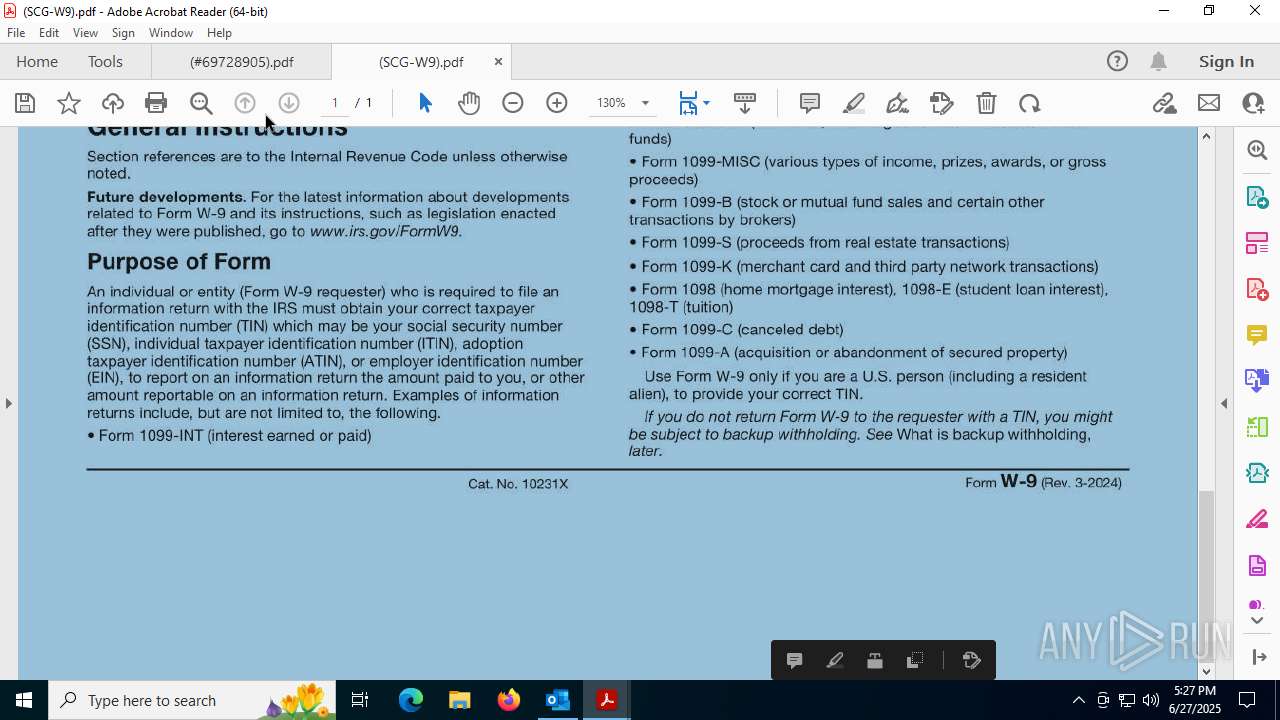This screenshot has height=720, width=1280.
Task: Open the Window menu
Action: click(171, 33)
